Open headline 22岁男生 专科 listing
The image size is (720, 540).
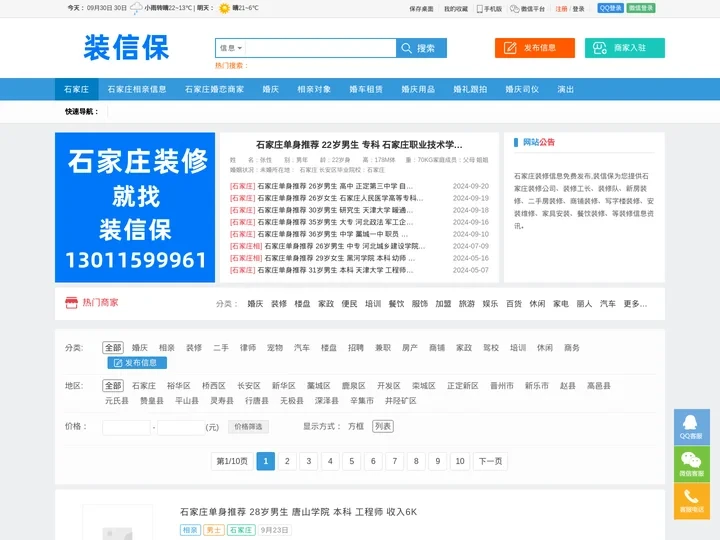(x=359, y=145)
